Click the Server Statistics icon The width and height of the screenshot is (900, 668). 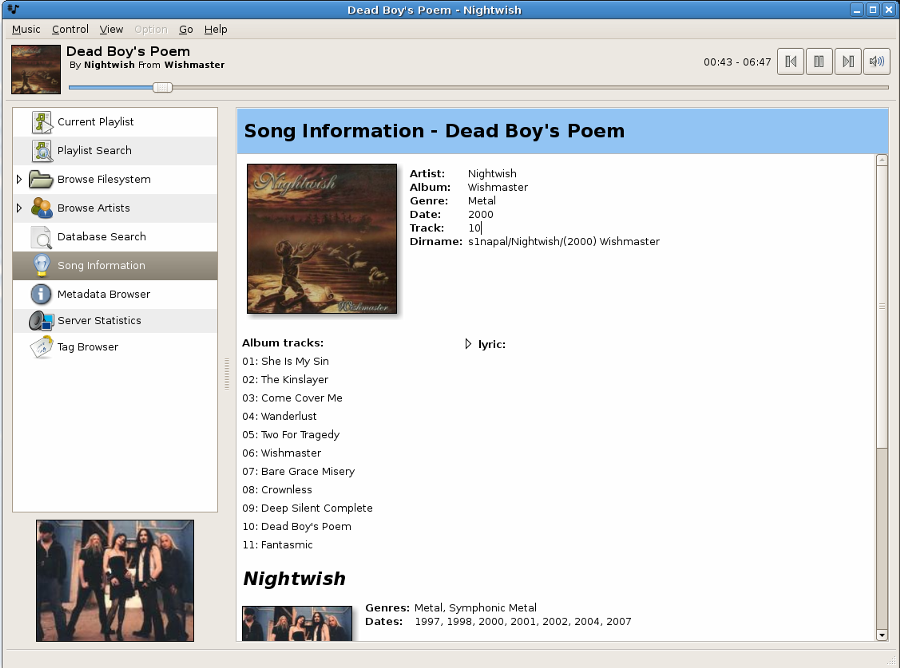click(41, 320)
